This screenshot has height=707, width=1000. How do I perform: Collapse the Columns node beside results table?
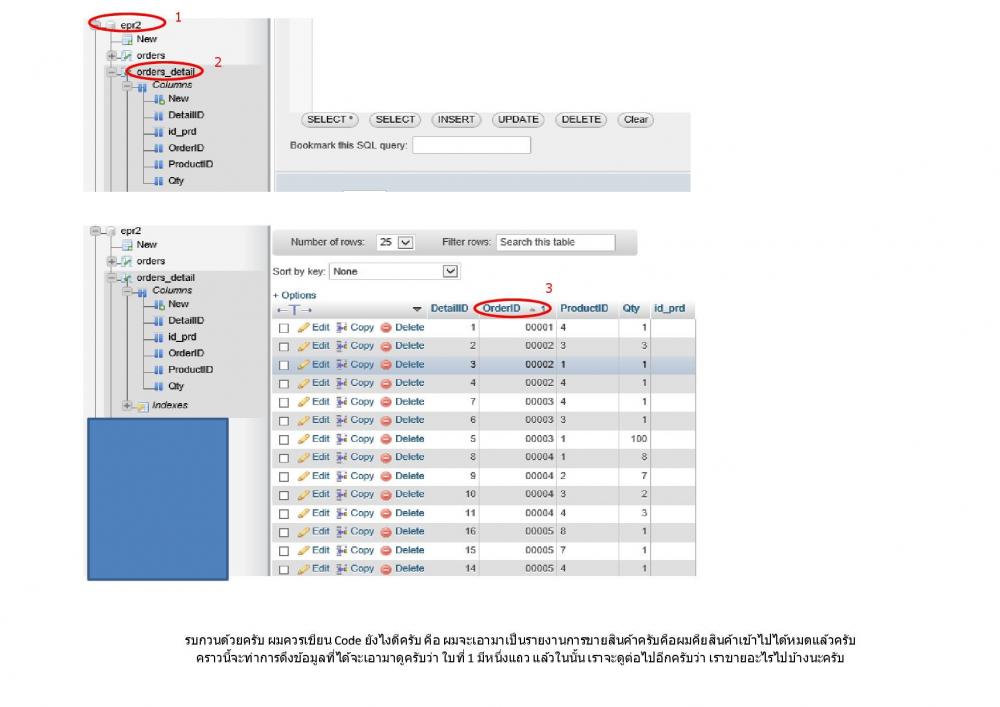point(127,291)
